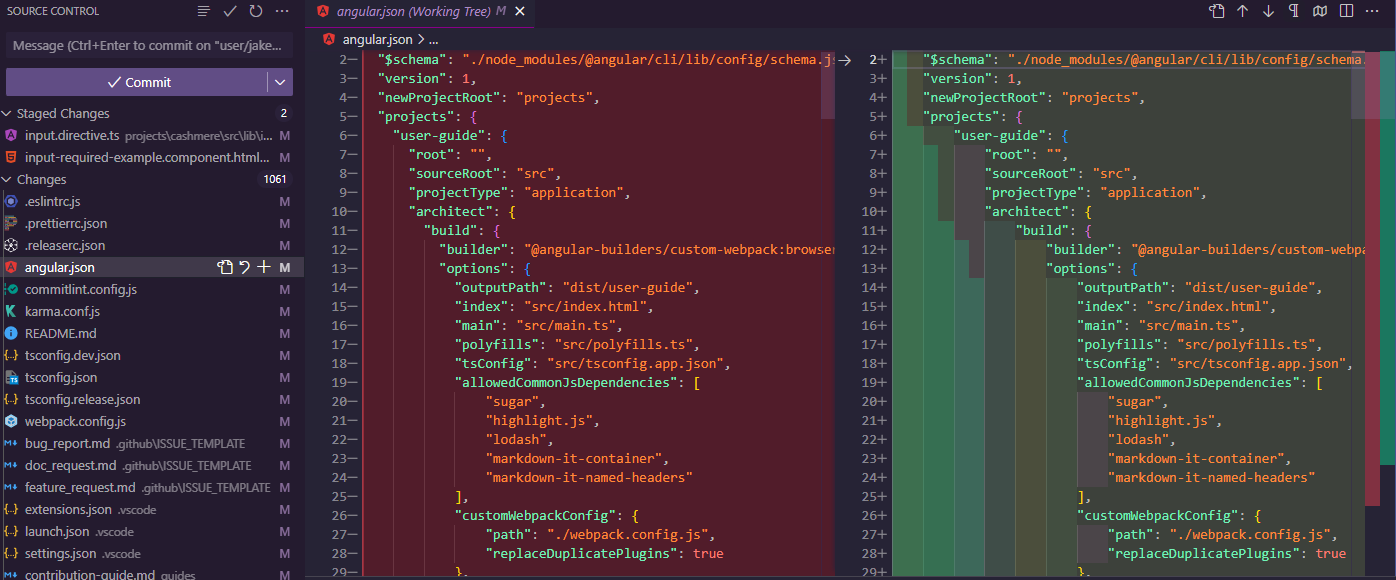Click right pane line "projectType": "application"
This screenshot has height=580, width=1396.
[x=1096, y=192]
